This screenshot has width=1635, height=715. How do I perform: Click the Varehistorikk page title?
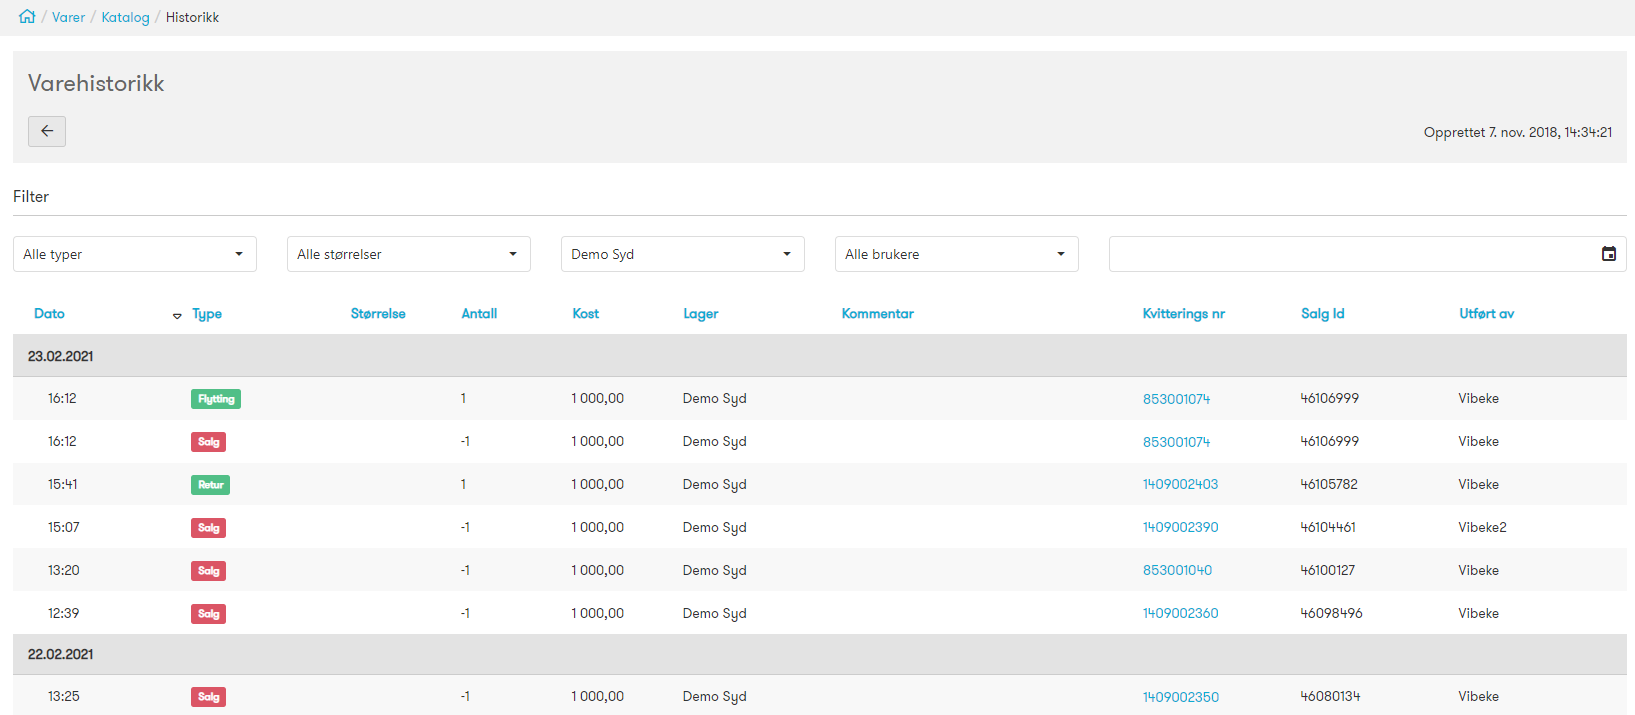coord(96,83)
